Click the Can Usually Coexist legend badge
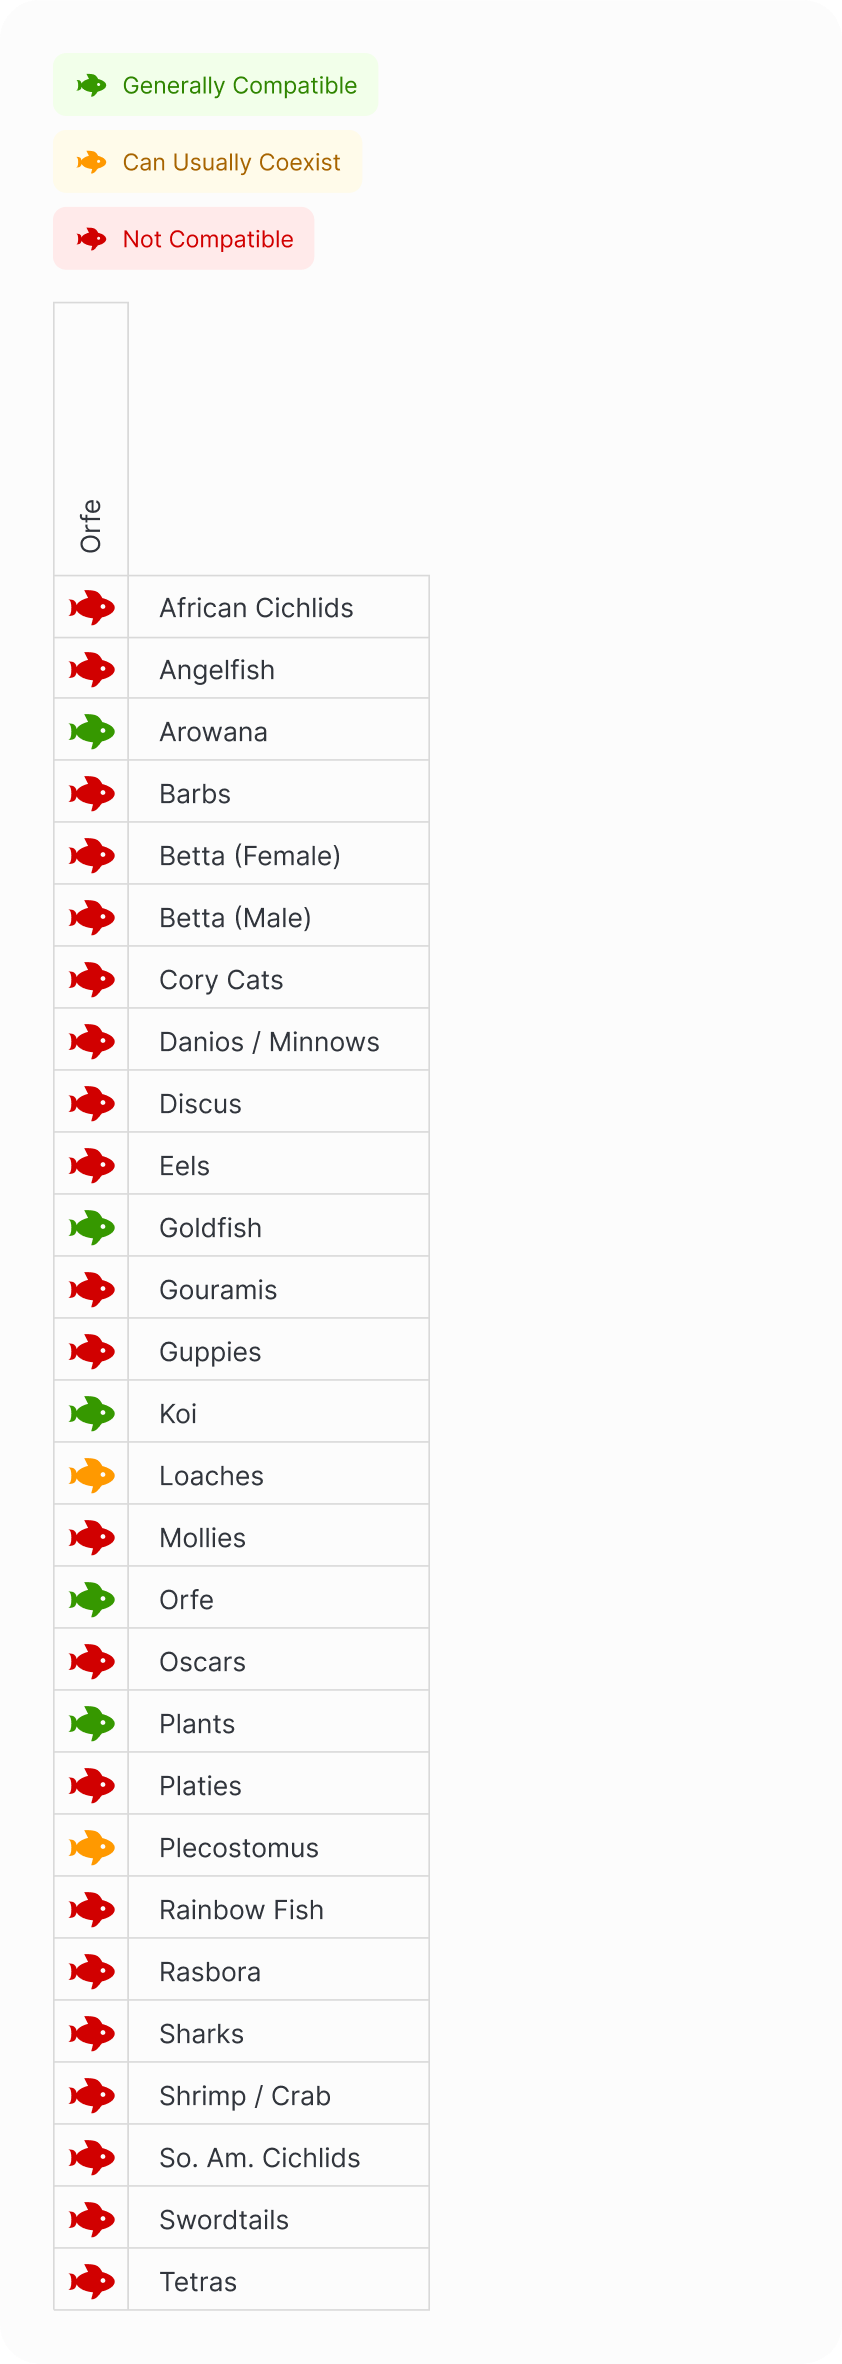 coord(208,162)
